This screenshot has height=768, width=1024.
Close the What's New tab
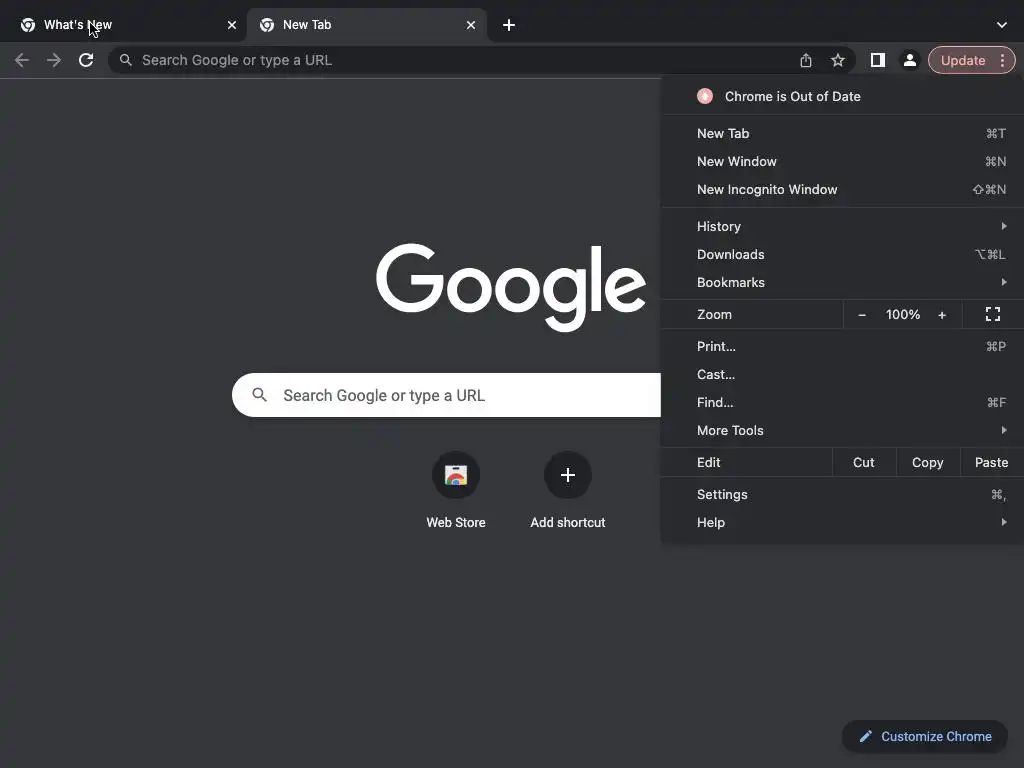[x=232, y=25]
